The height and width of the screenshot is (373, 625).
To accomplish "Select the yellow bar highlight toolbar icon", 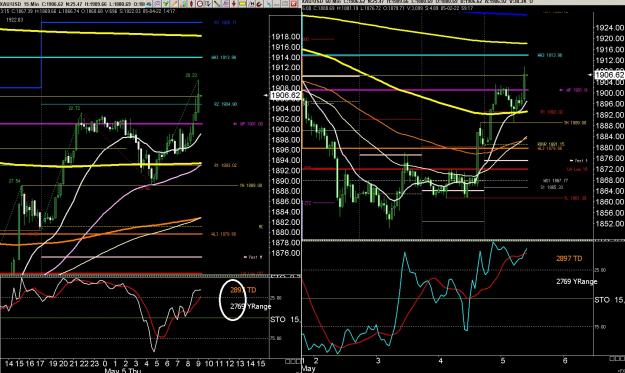I will point(242,4).
